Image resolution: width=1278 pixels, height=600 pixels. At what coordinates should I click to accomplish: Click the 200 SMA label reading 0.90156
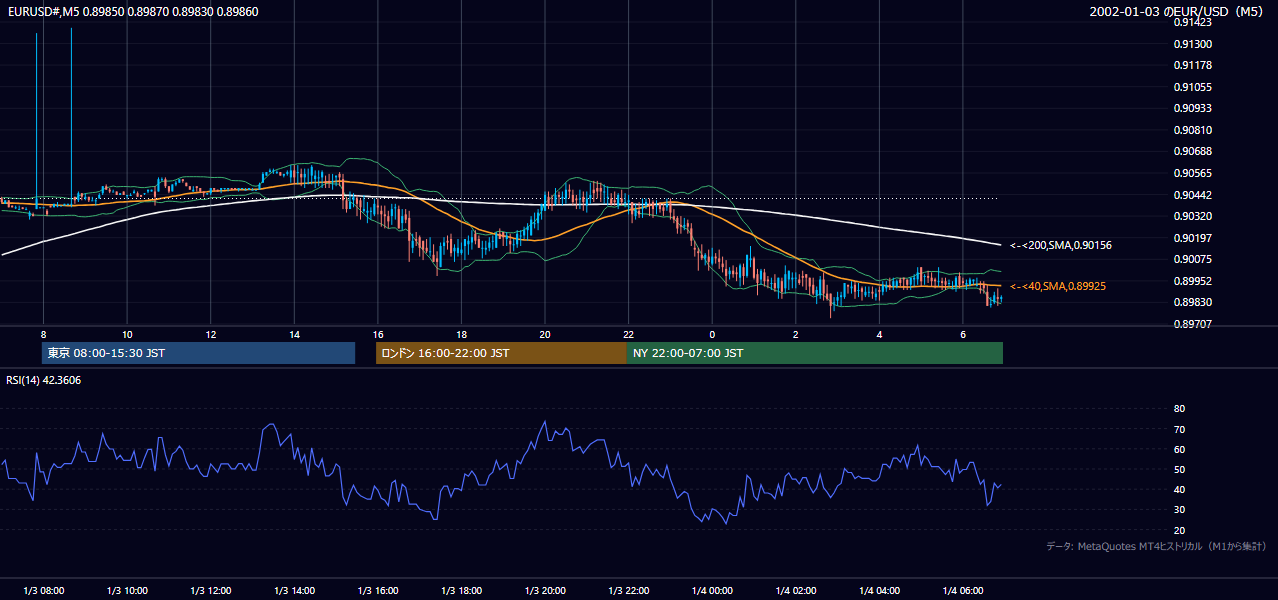[x=1060, y=245]
